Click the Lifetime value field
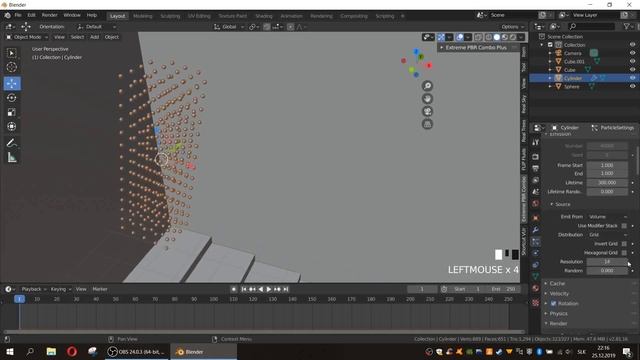Image resolution: width=640 pixels, height=360 pixels. (x=607, y=182)
